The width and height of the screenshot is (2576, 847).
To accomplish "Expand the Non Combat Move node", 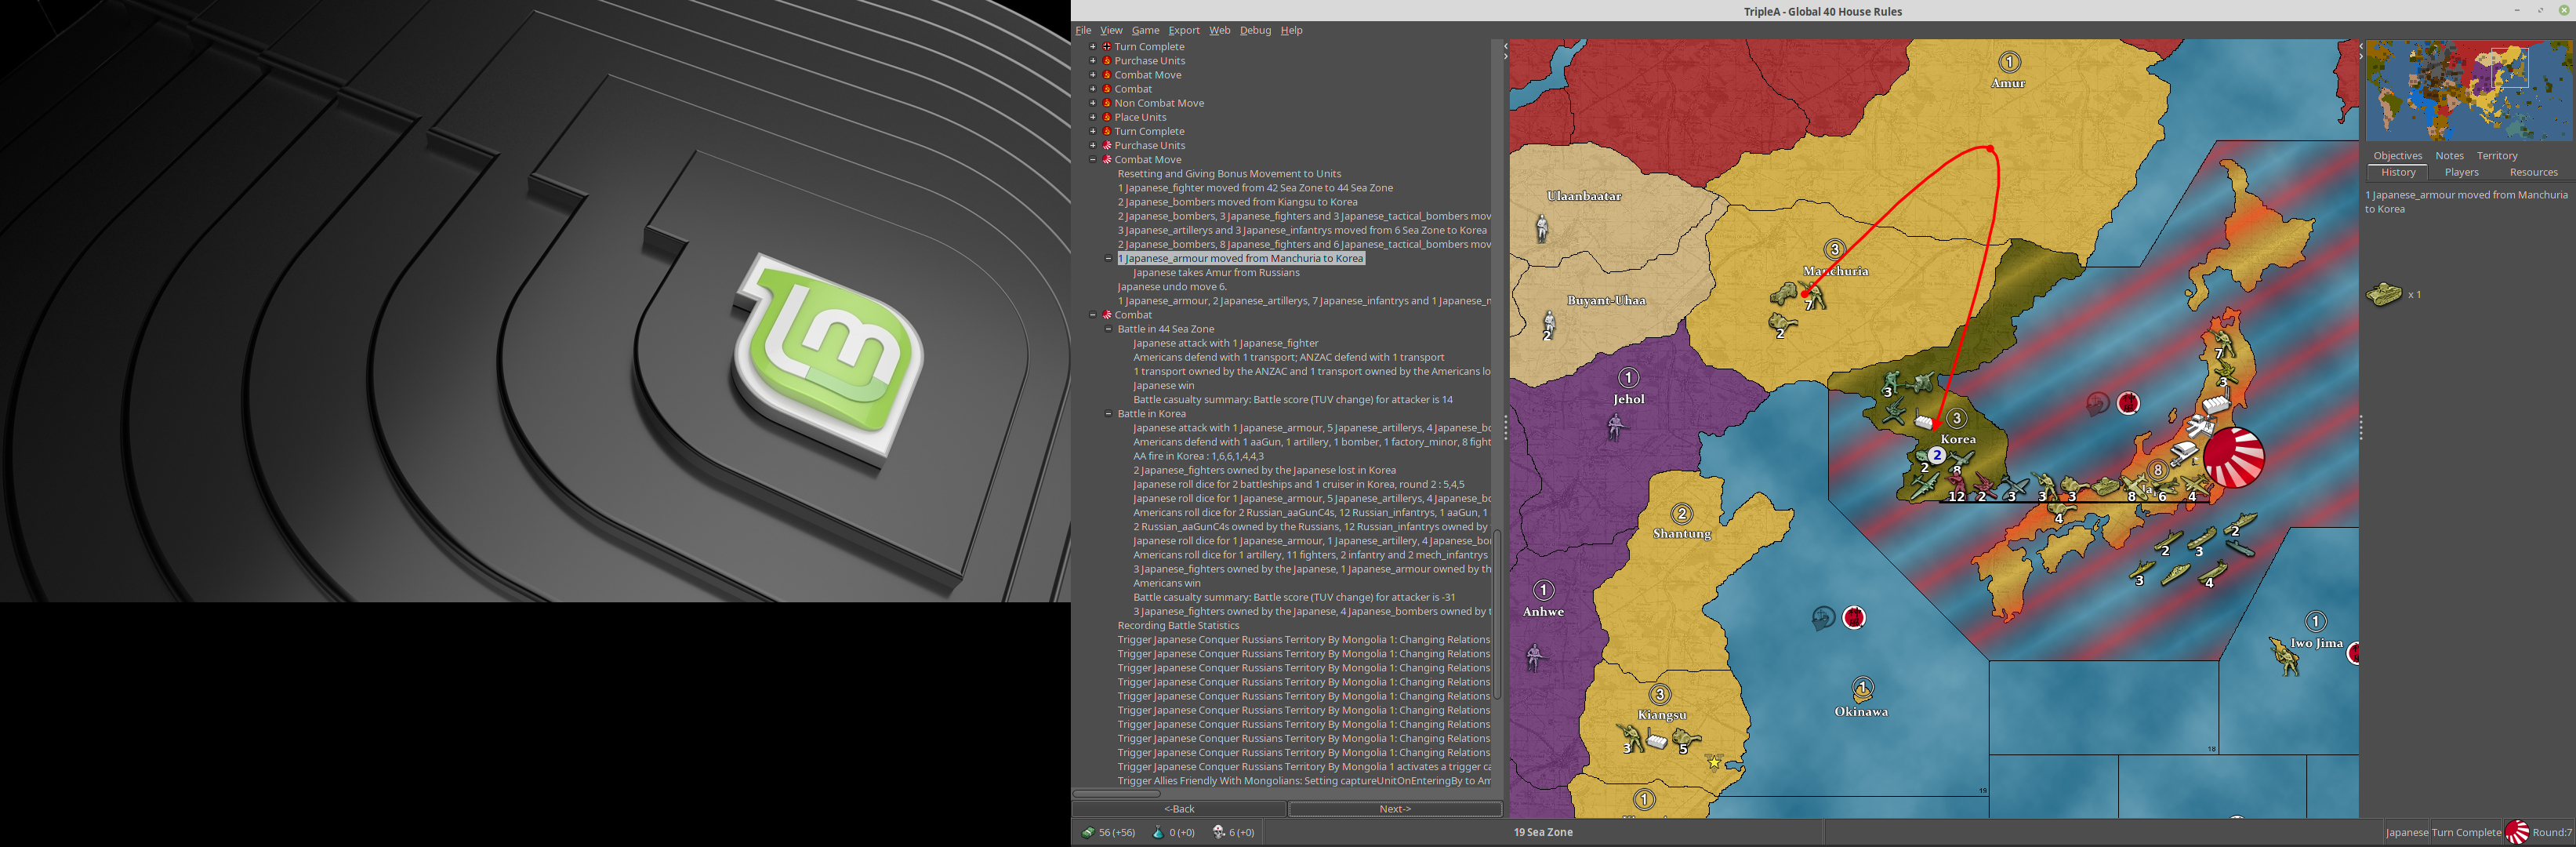I will pos(1093,103).
